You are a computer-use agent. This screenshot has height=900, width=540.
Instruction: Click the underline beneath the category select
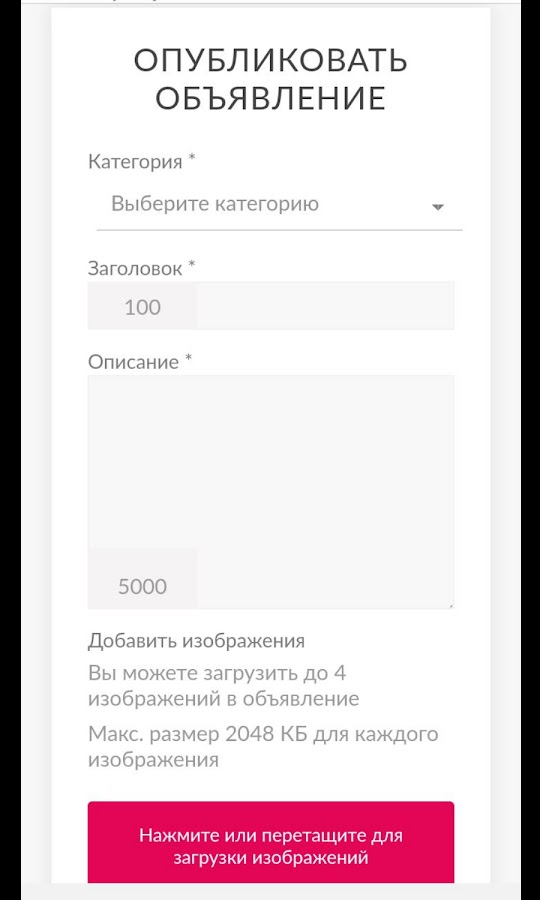point(279,230)
